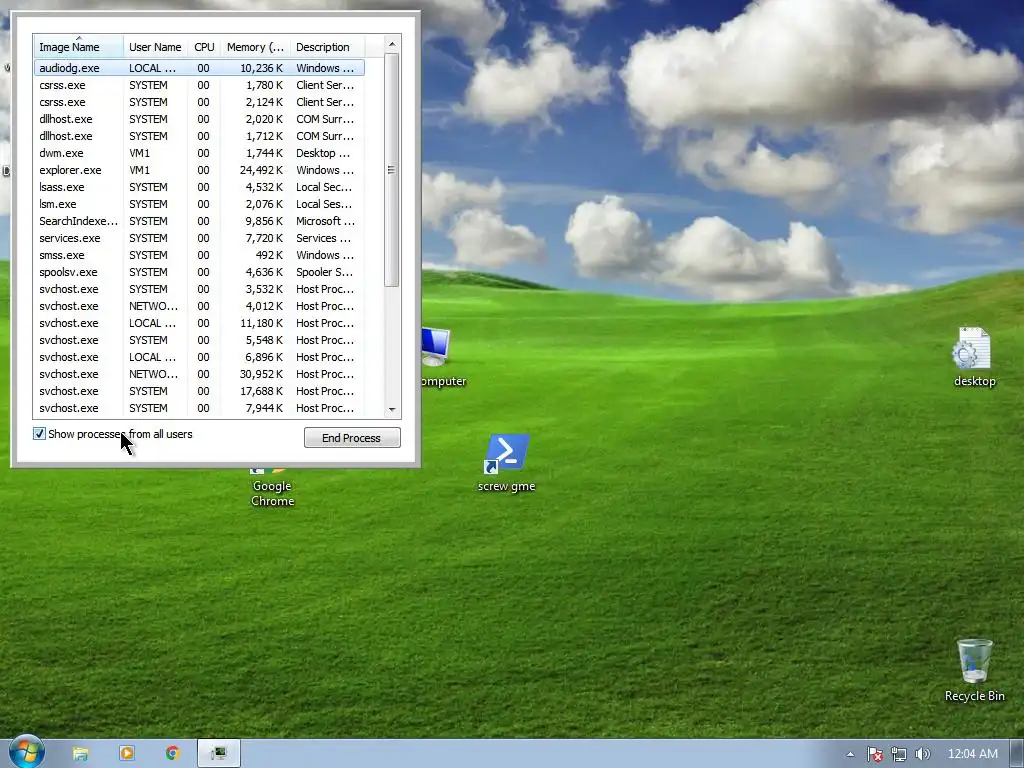The image size is (1024, 768).
Task: Select the Recycle Bin icon
Action: coord(974,671)
